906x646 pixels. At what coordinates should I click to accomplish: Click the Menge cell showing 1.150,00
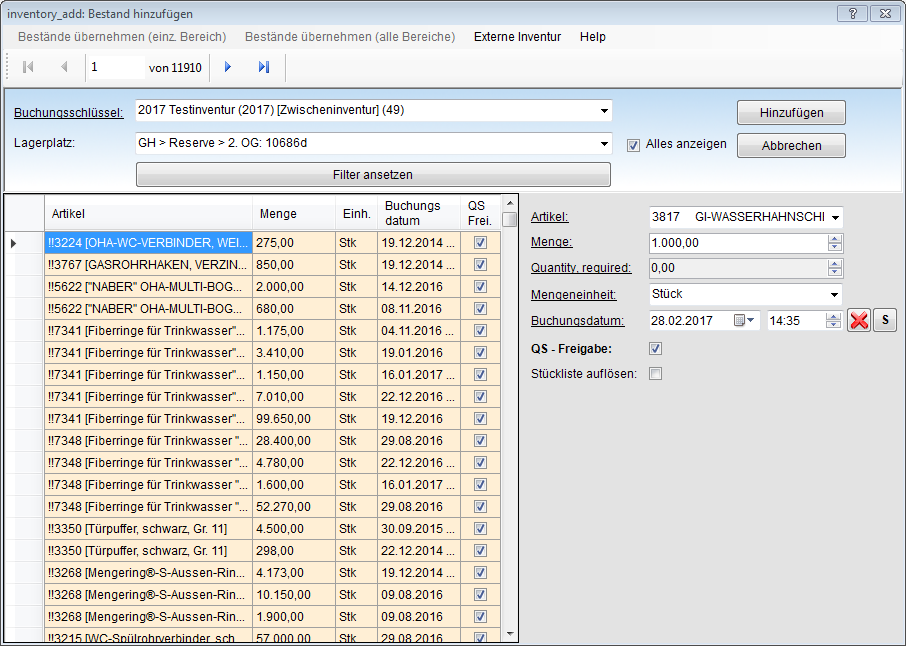click(x=294, y=374)
